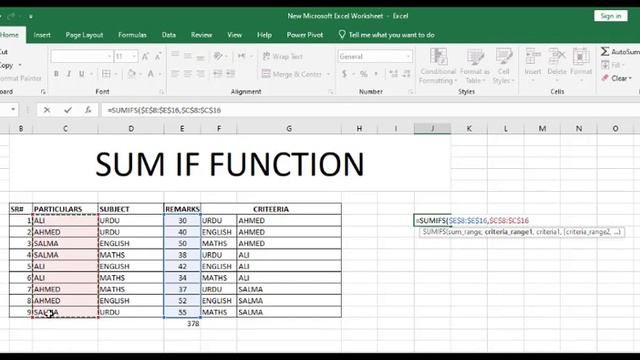Click the Clear button in Editing group
This screenshot has height=360, width=640.
coord(617,78)
